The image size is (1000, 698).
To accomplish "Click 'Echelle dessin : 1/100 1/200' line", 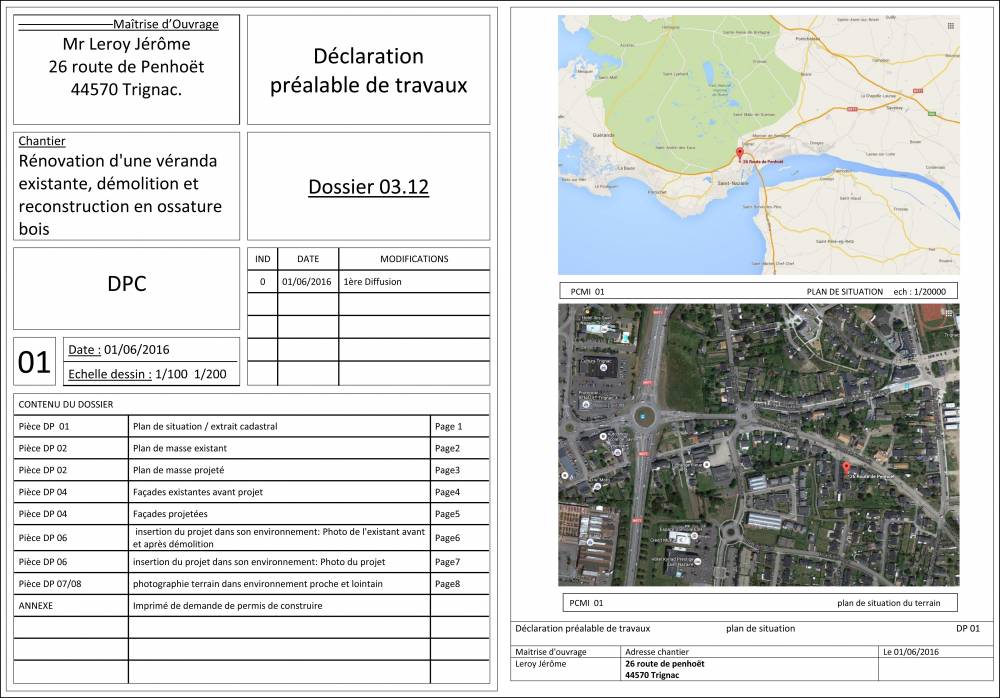I will point(147,375).
